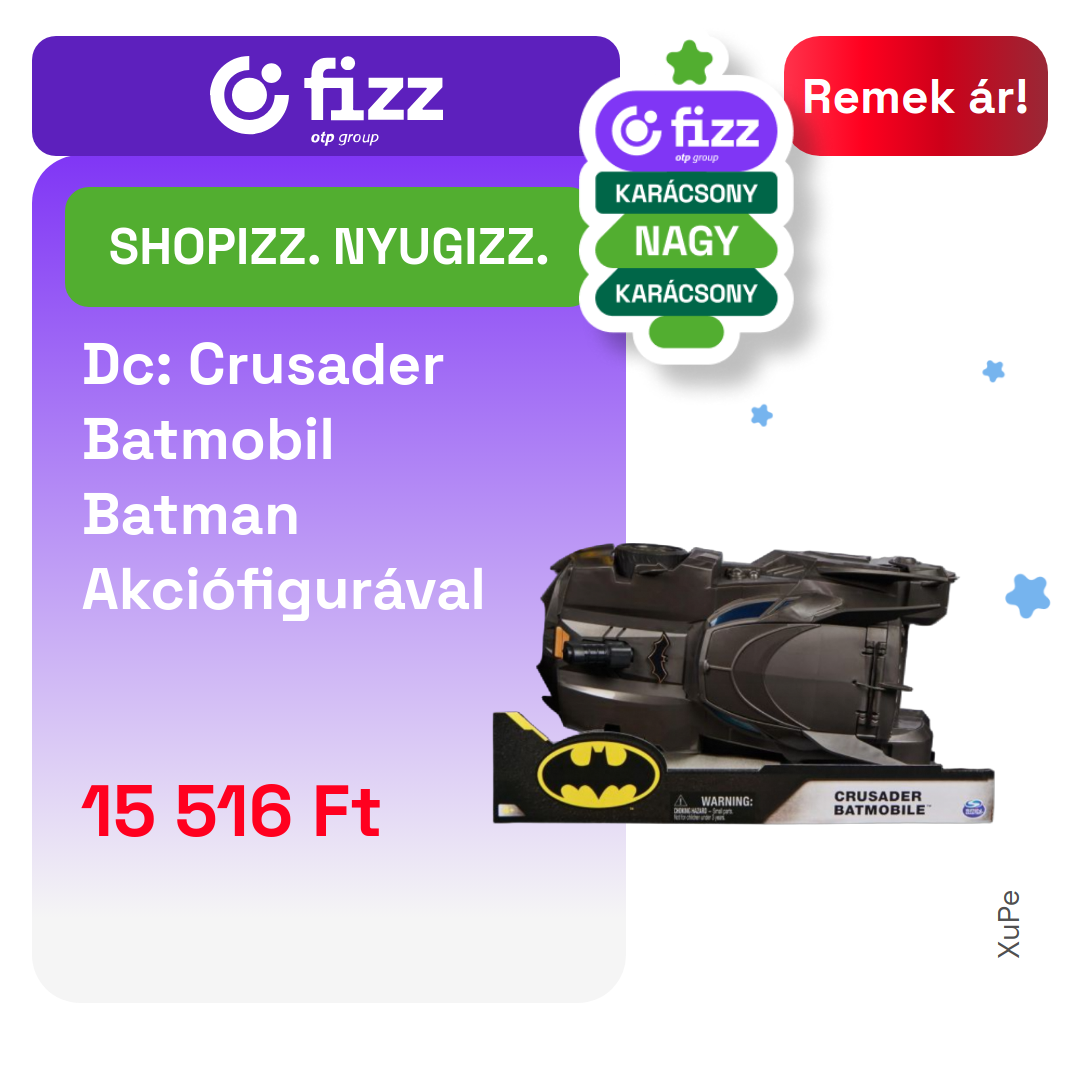Viewport: 1080px width, 1080px height.
Task: Click the green tree trunk base
Action: point(686,332)
